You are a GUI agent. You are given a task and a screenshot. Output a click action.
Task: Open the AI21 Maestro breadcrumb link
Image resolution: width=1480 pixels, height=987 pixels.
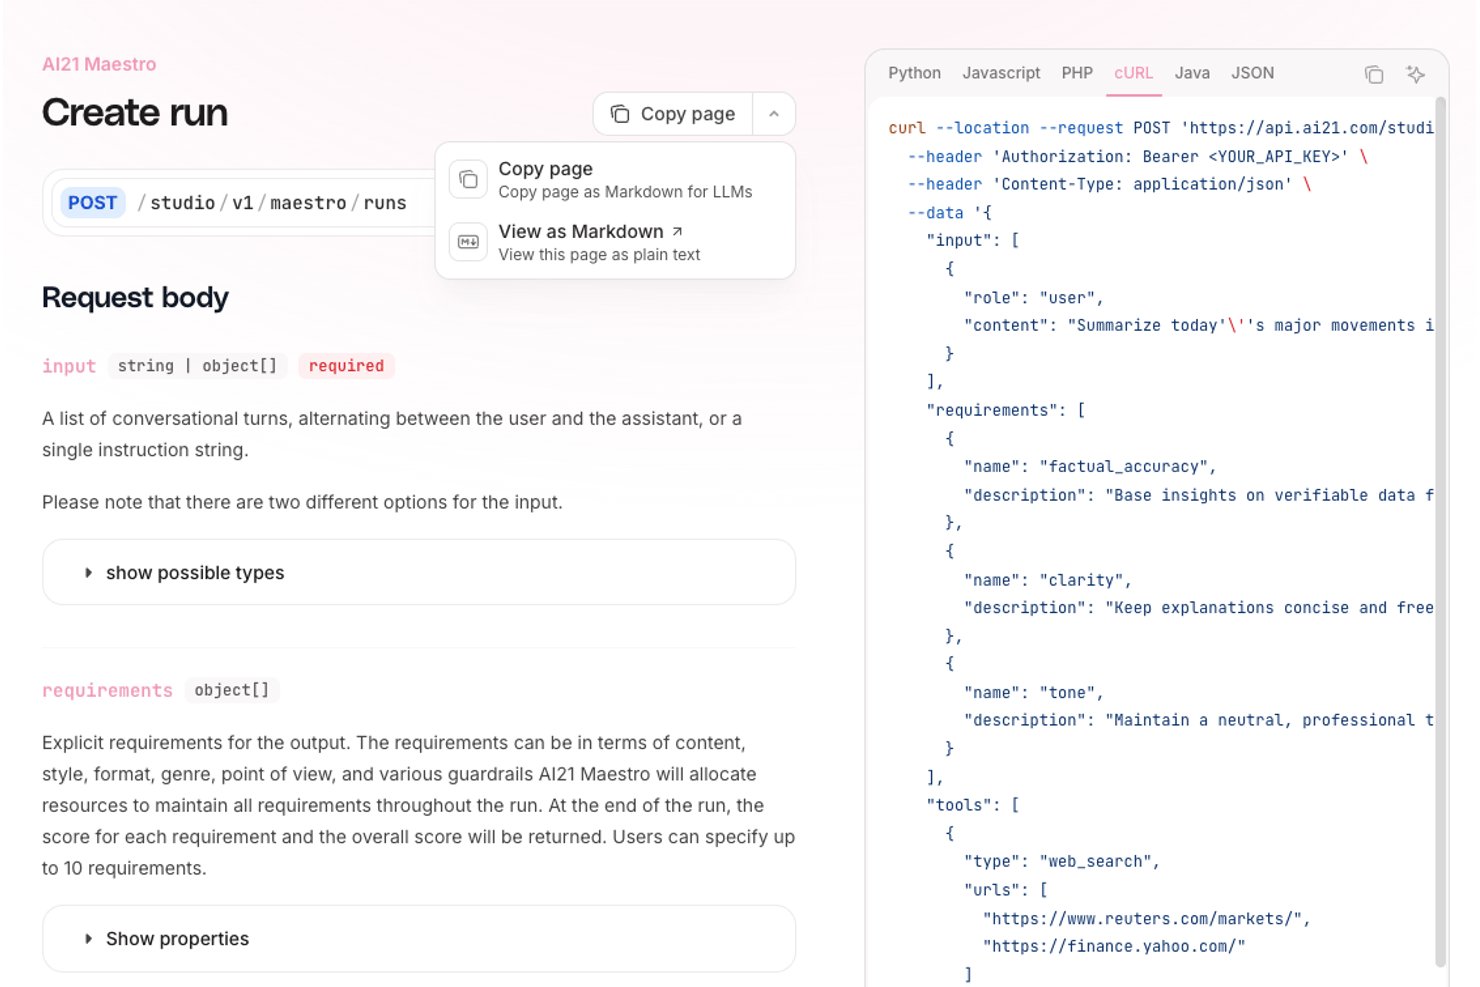click(99, 64)
